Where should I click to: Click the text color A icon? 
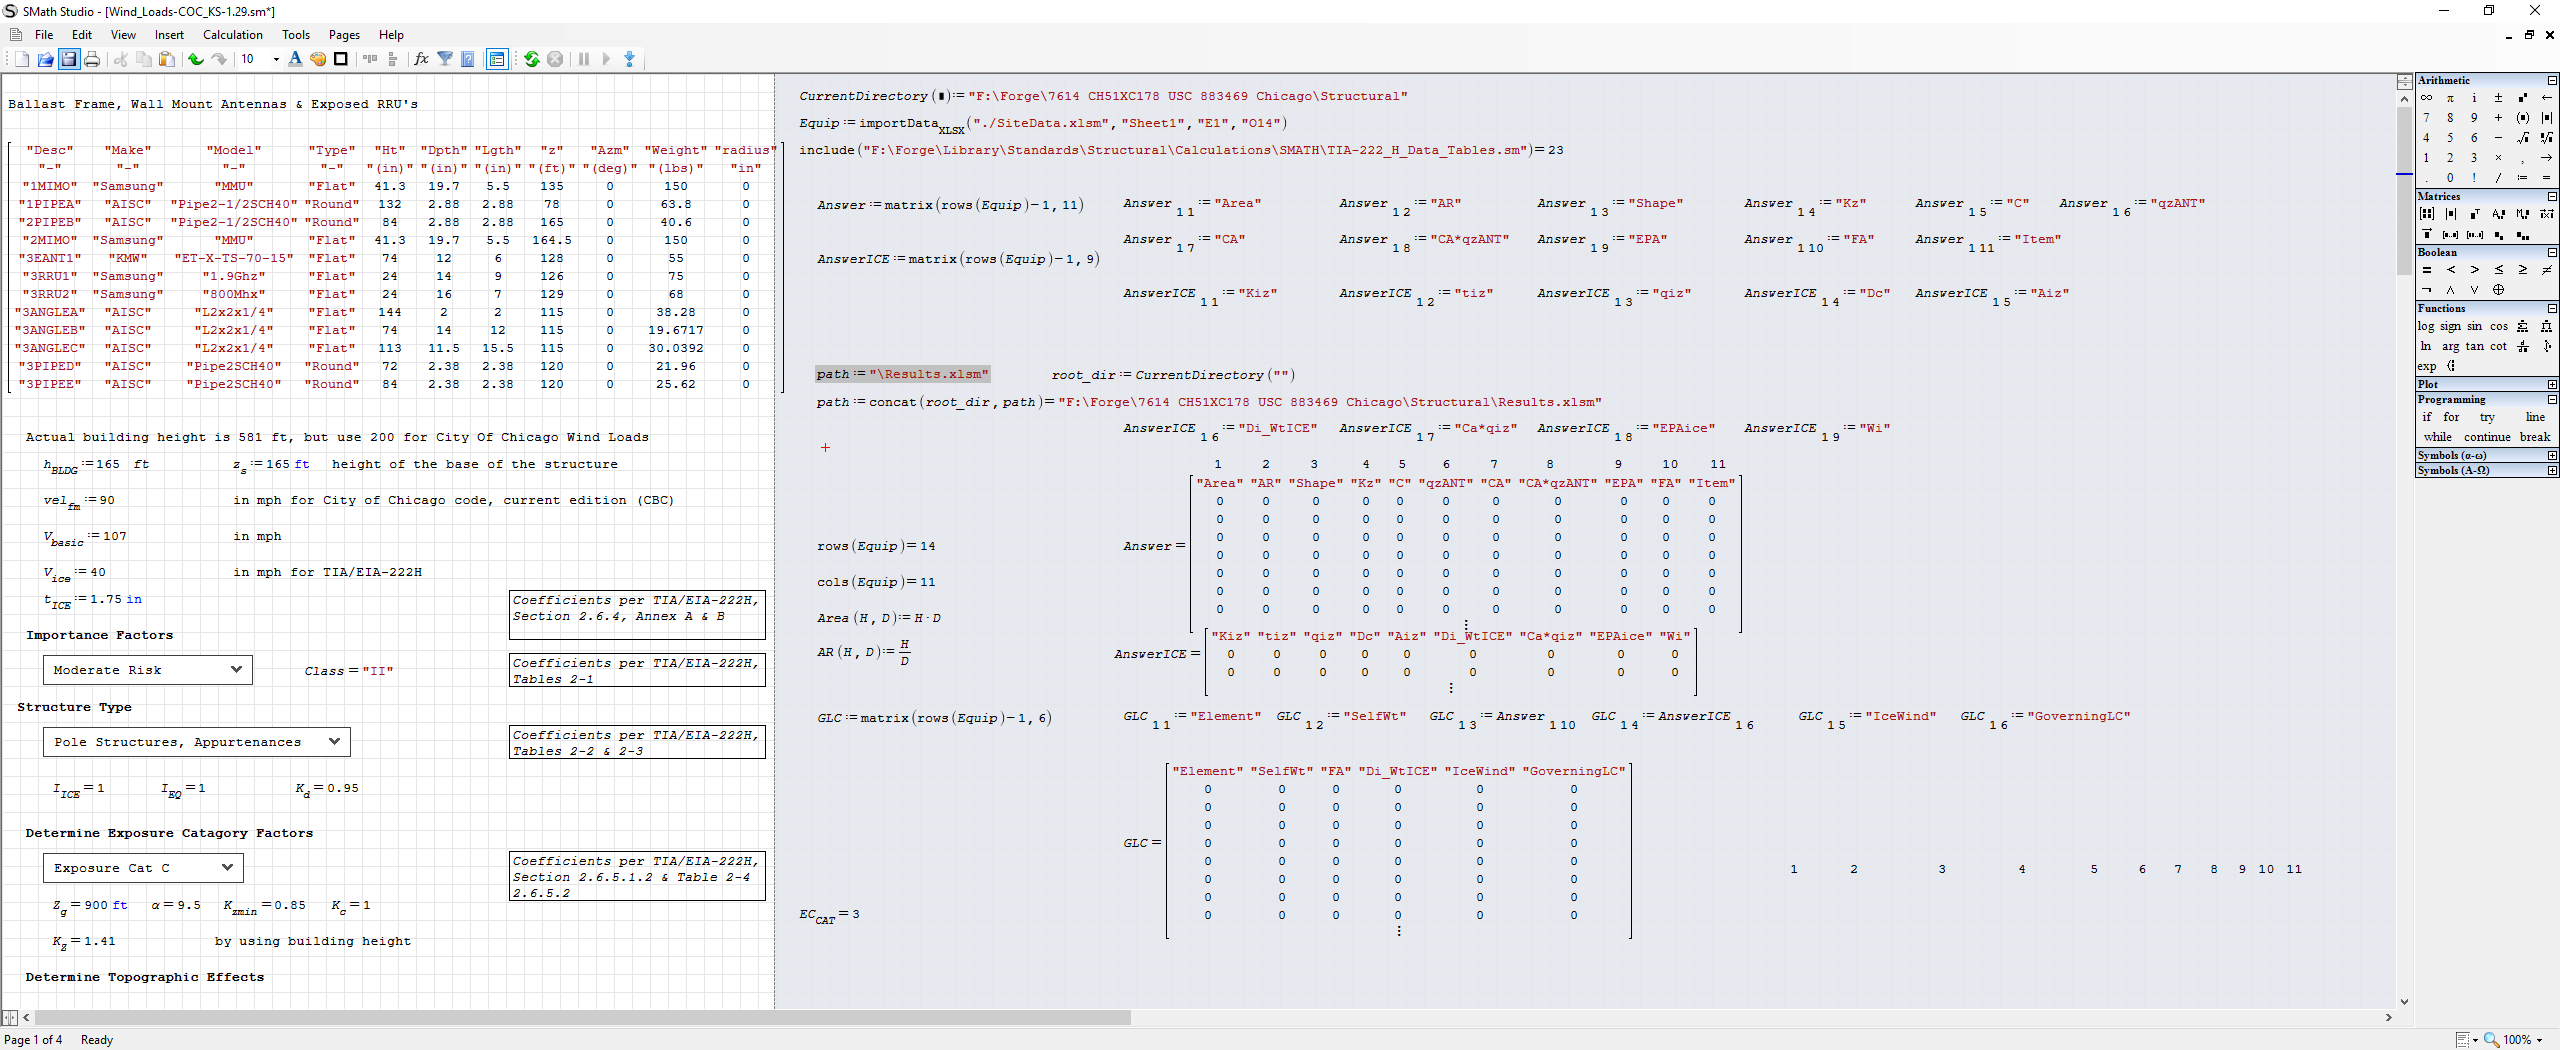pyautogui.click(x=295, y=59)
